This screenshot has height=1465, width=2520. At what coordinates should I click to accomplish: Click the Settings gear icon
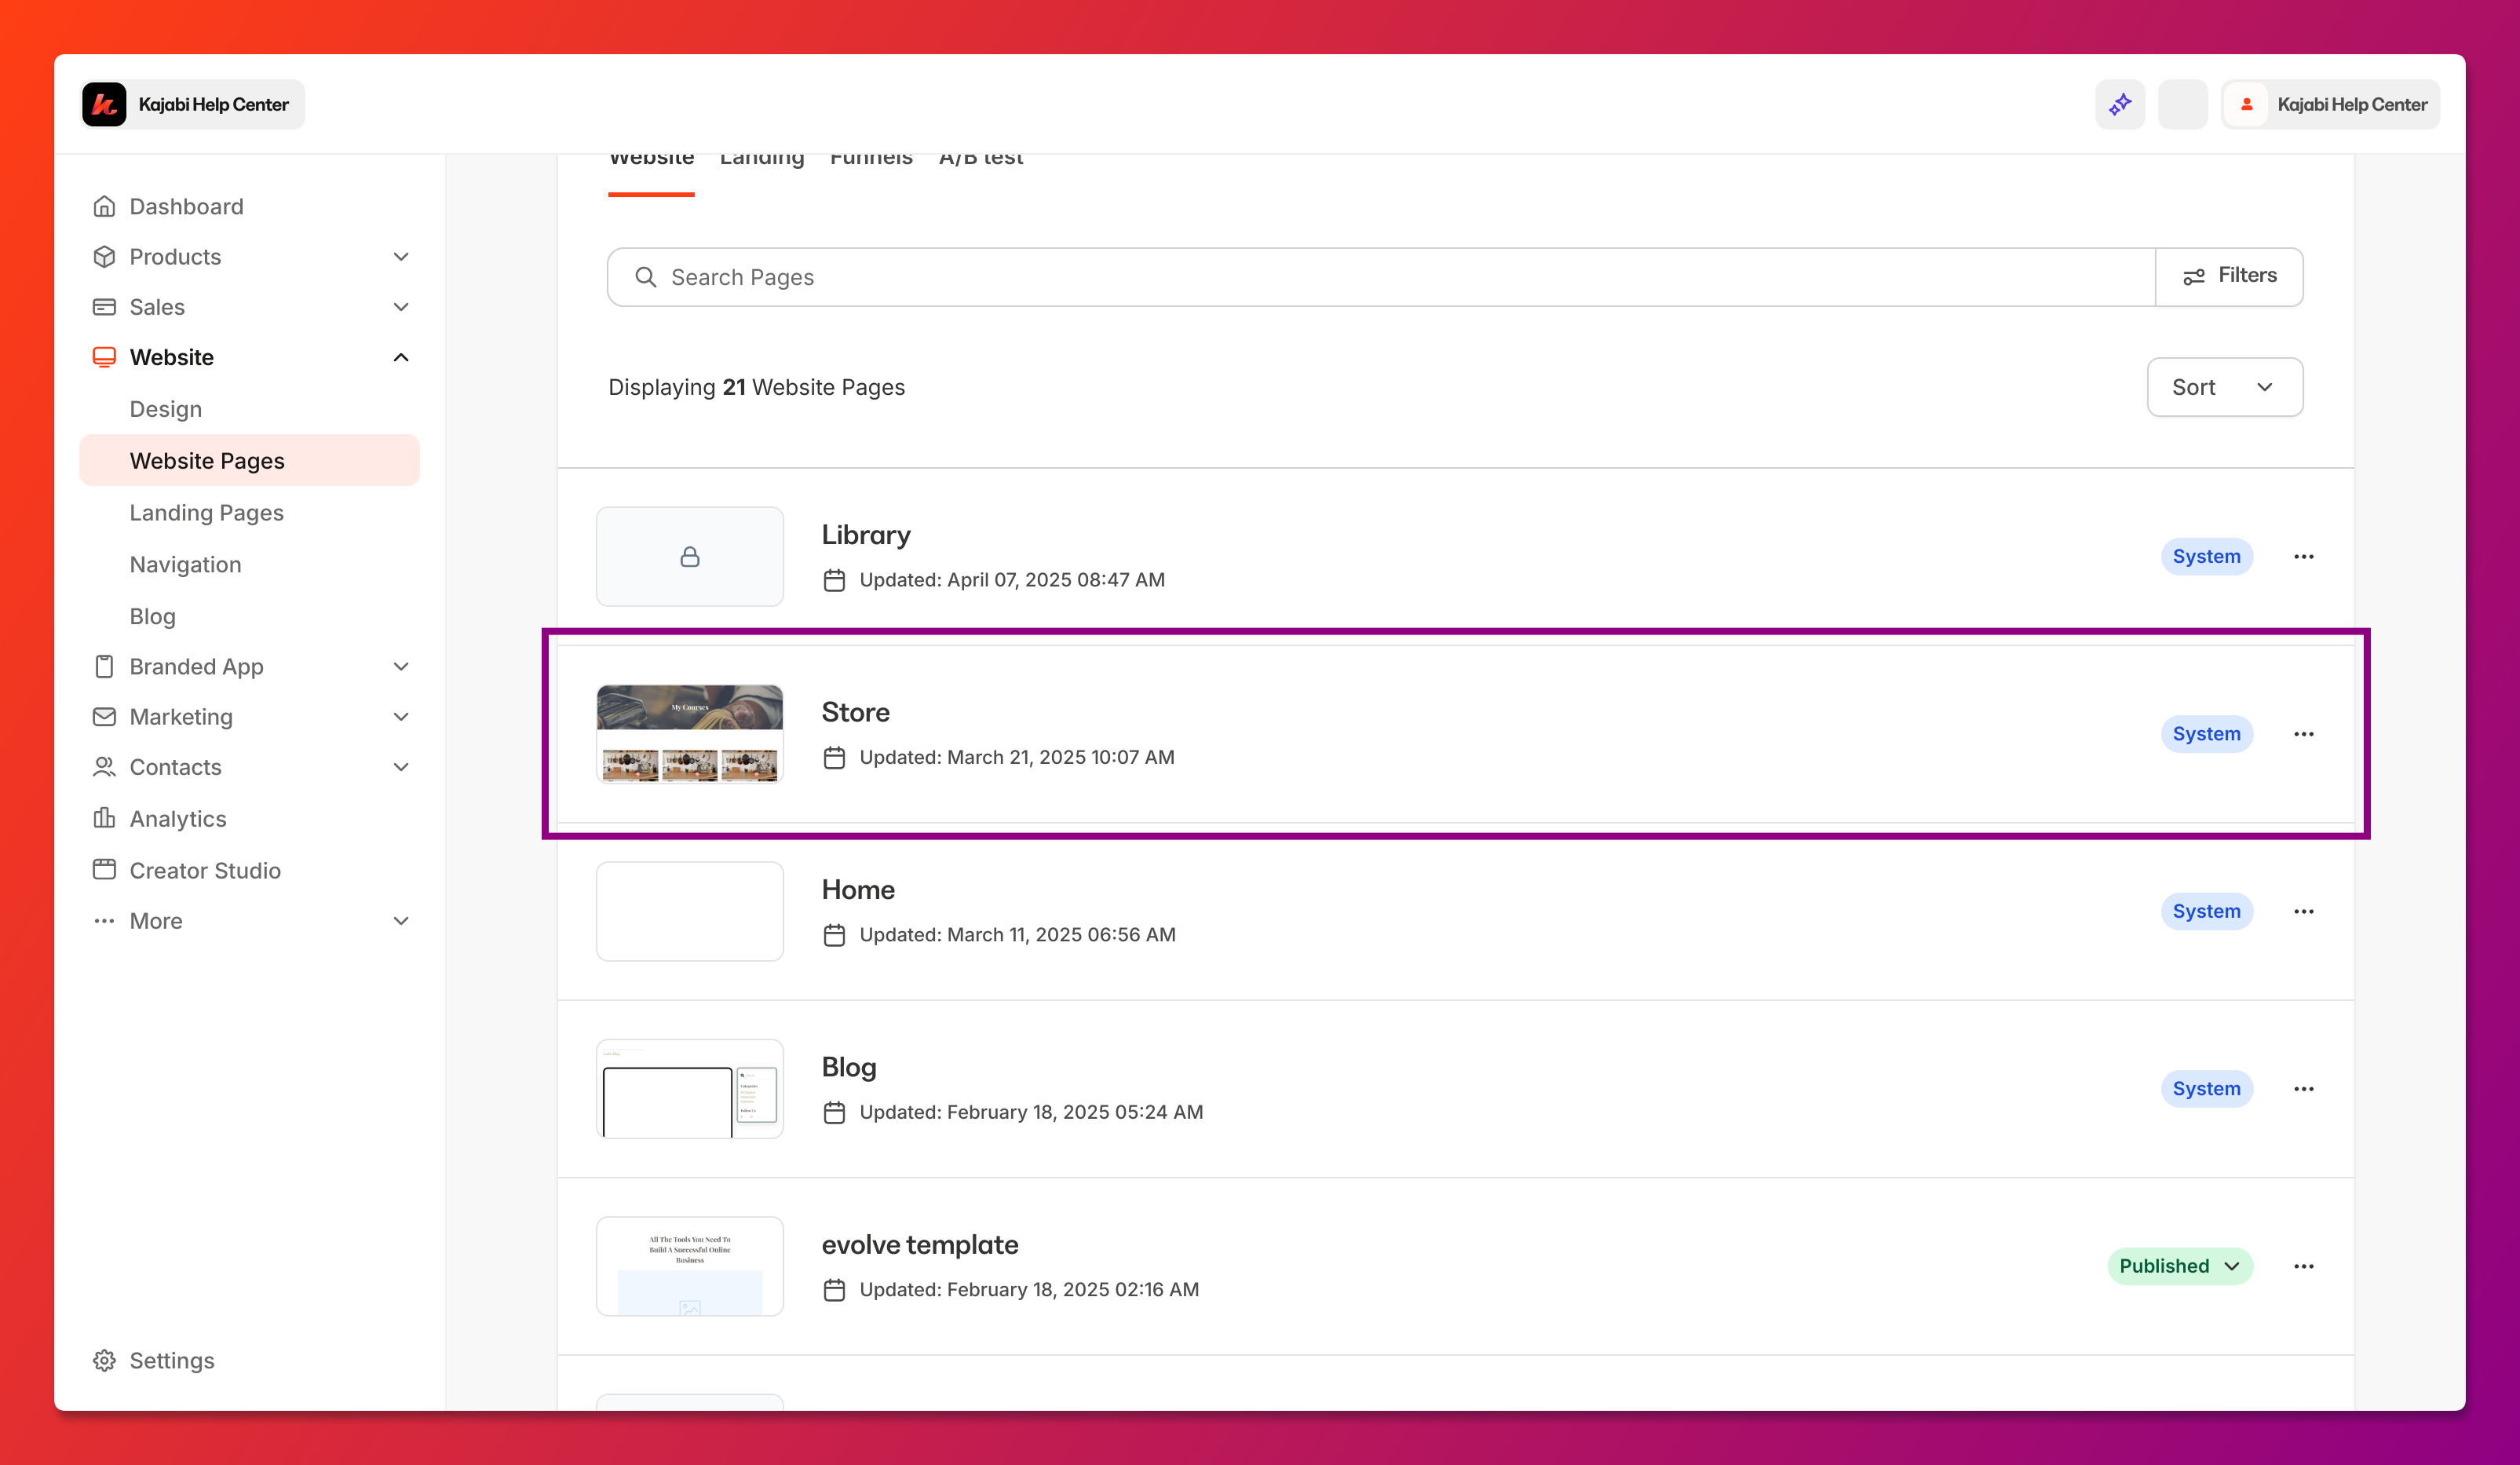pyautogui.click(x=104, y=1360)
